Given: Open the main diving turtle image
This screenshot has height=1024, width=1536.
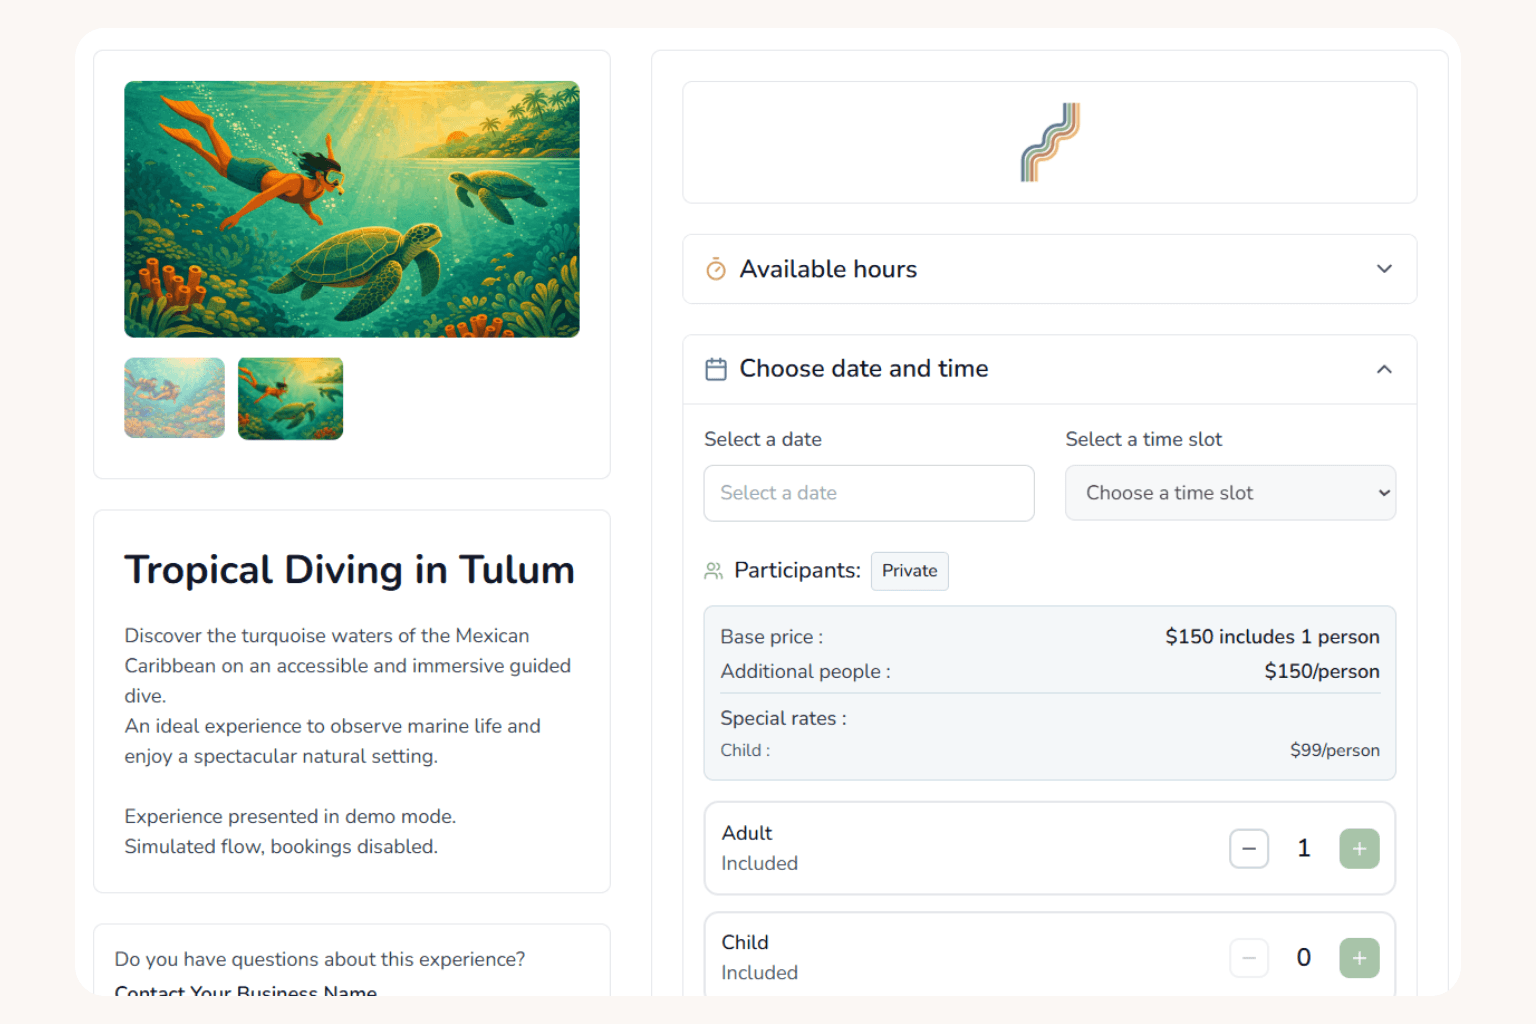Looking at the screenshot, I should point(352,209).
